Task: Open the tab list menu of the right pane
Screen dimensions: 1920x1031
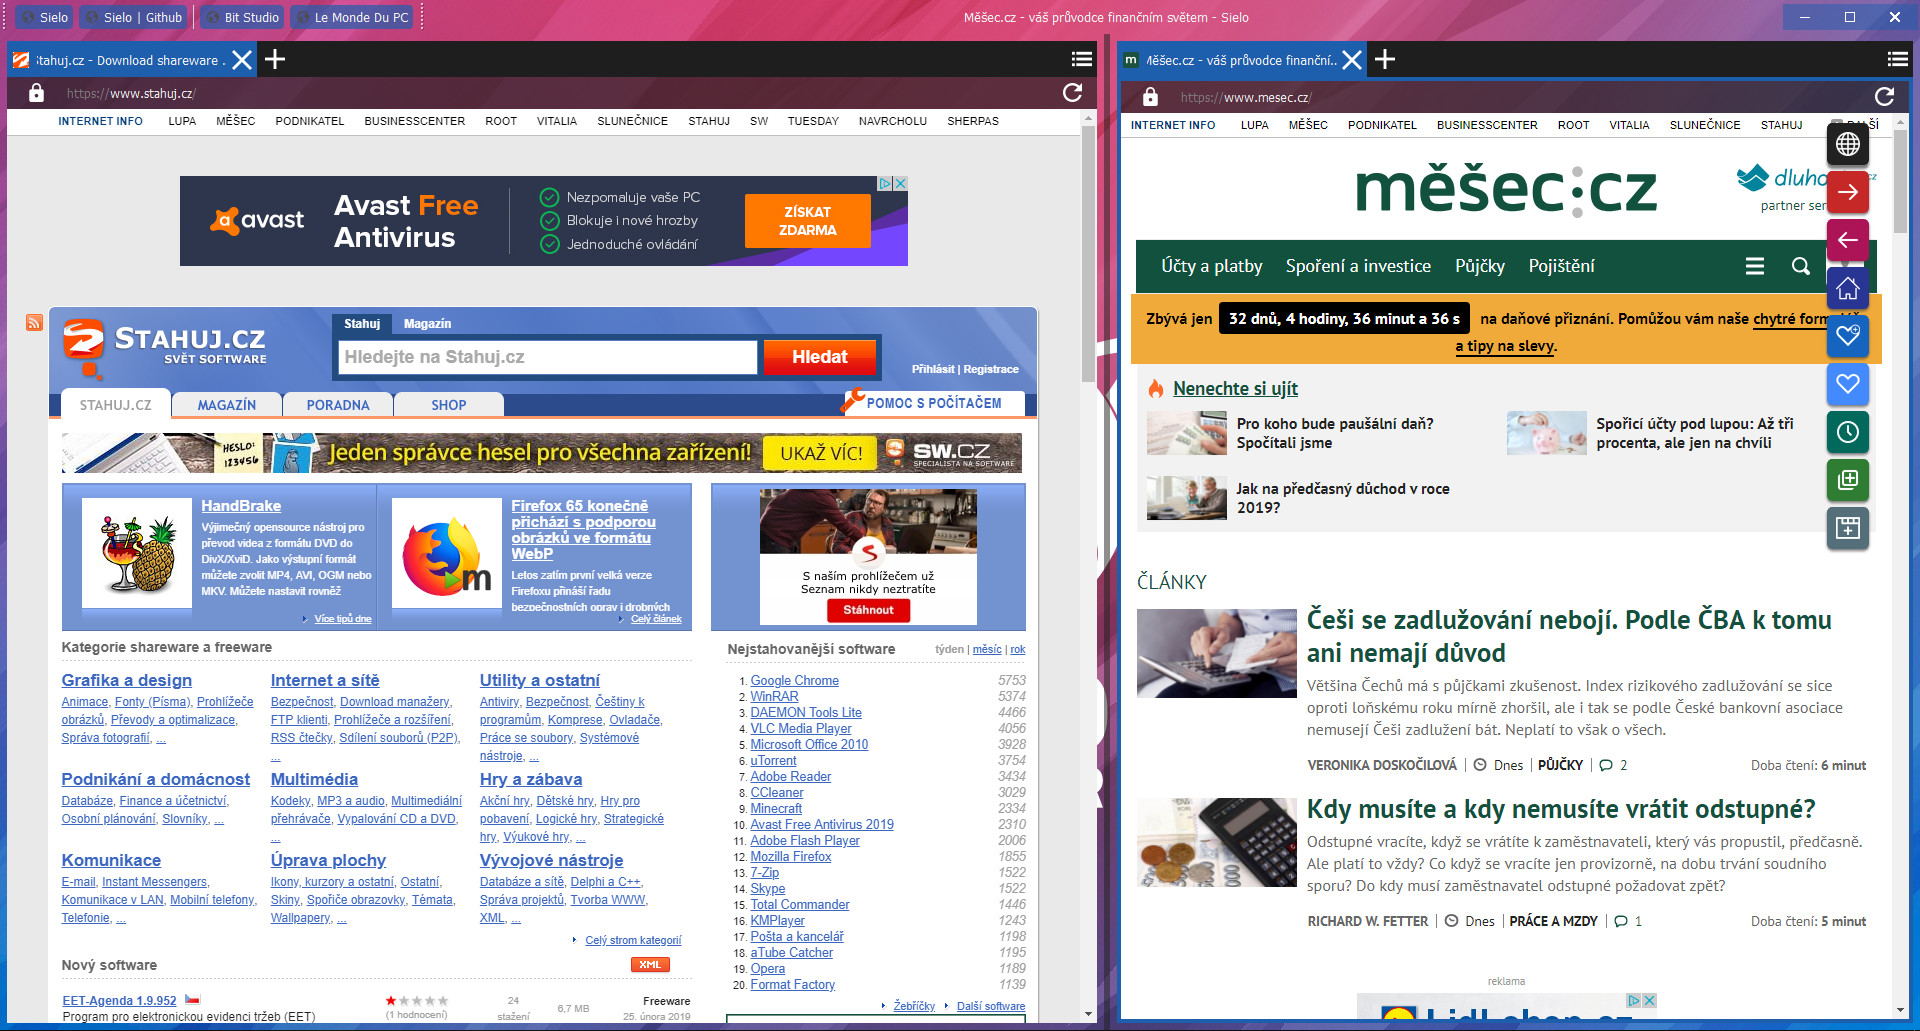Action: (1897, 59)
